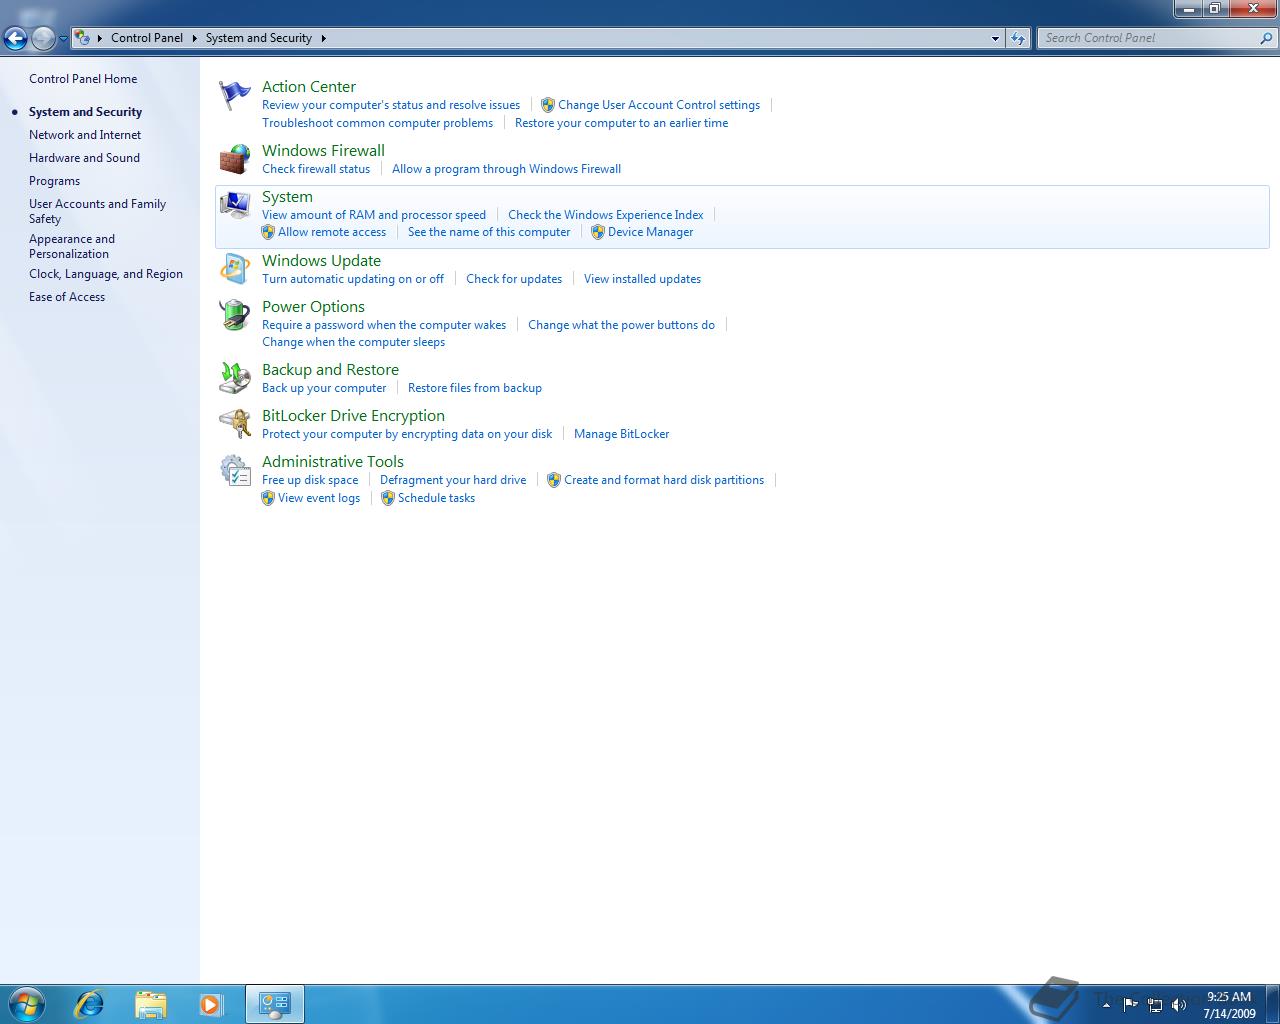Expand address bar history dropdown
Image resolution: width=1280 pixels, height=1024 pixels.
click(x=995, y=38)
